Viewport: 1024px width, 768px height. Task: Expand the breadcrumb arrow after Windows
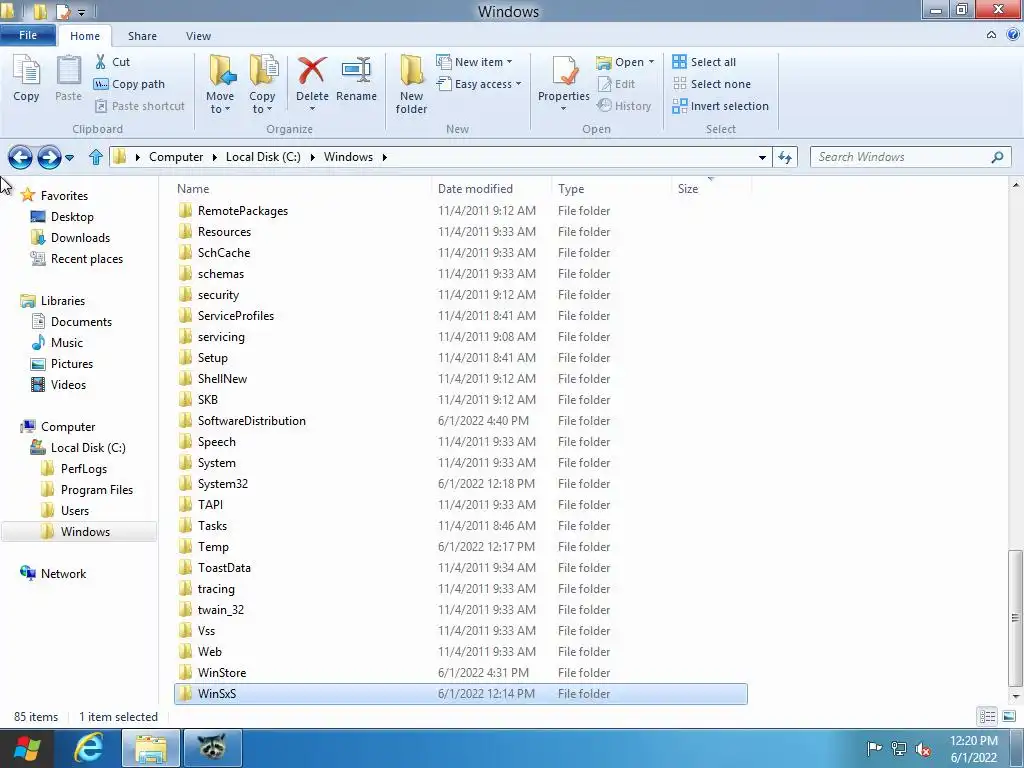click(385, 157)
